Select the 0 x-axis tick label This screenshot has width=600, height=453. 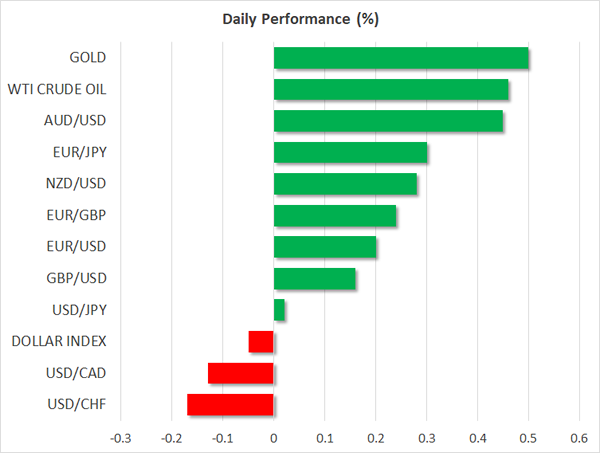coord(273,438)
